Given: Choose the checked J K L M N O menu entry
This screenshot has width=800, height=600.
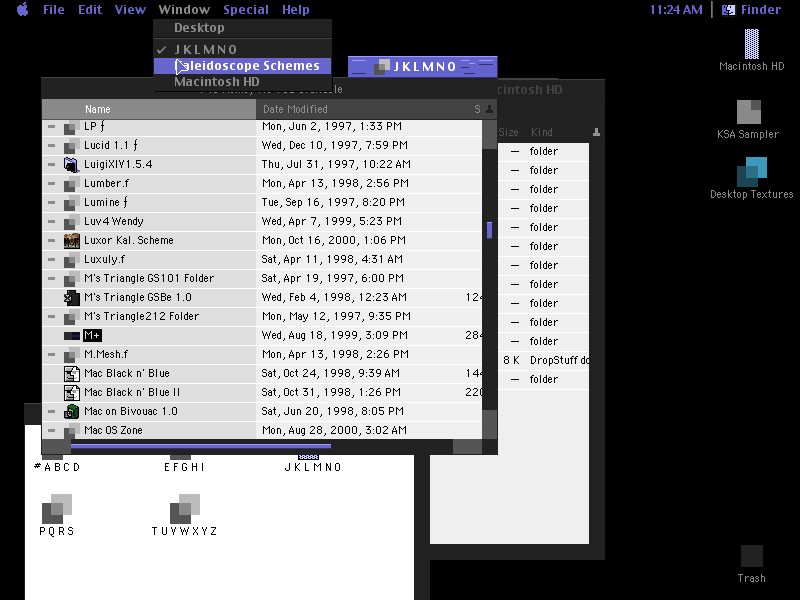Looking at the screenshot, I should 242,49.
